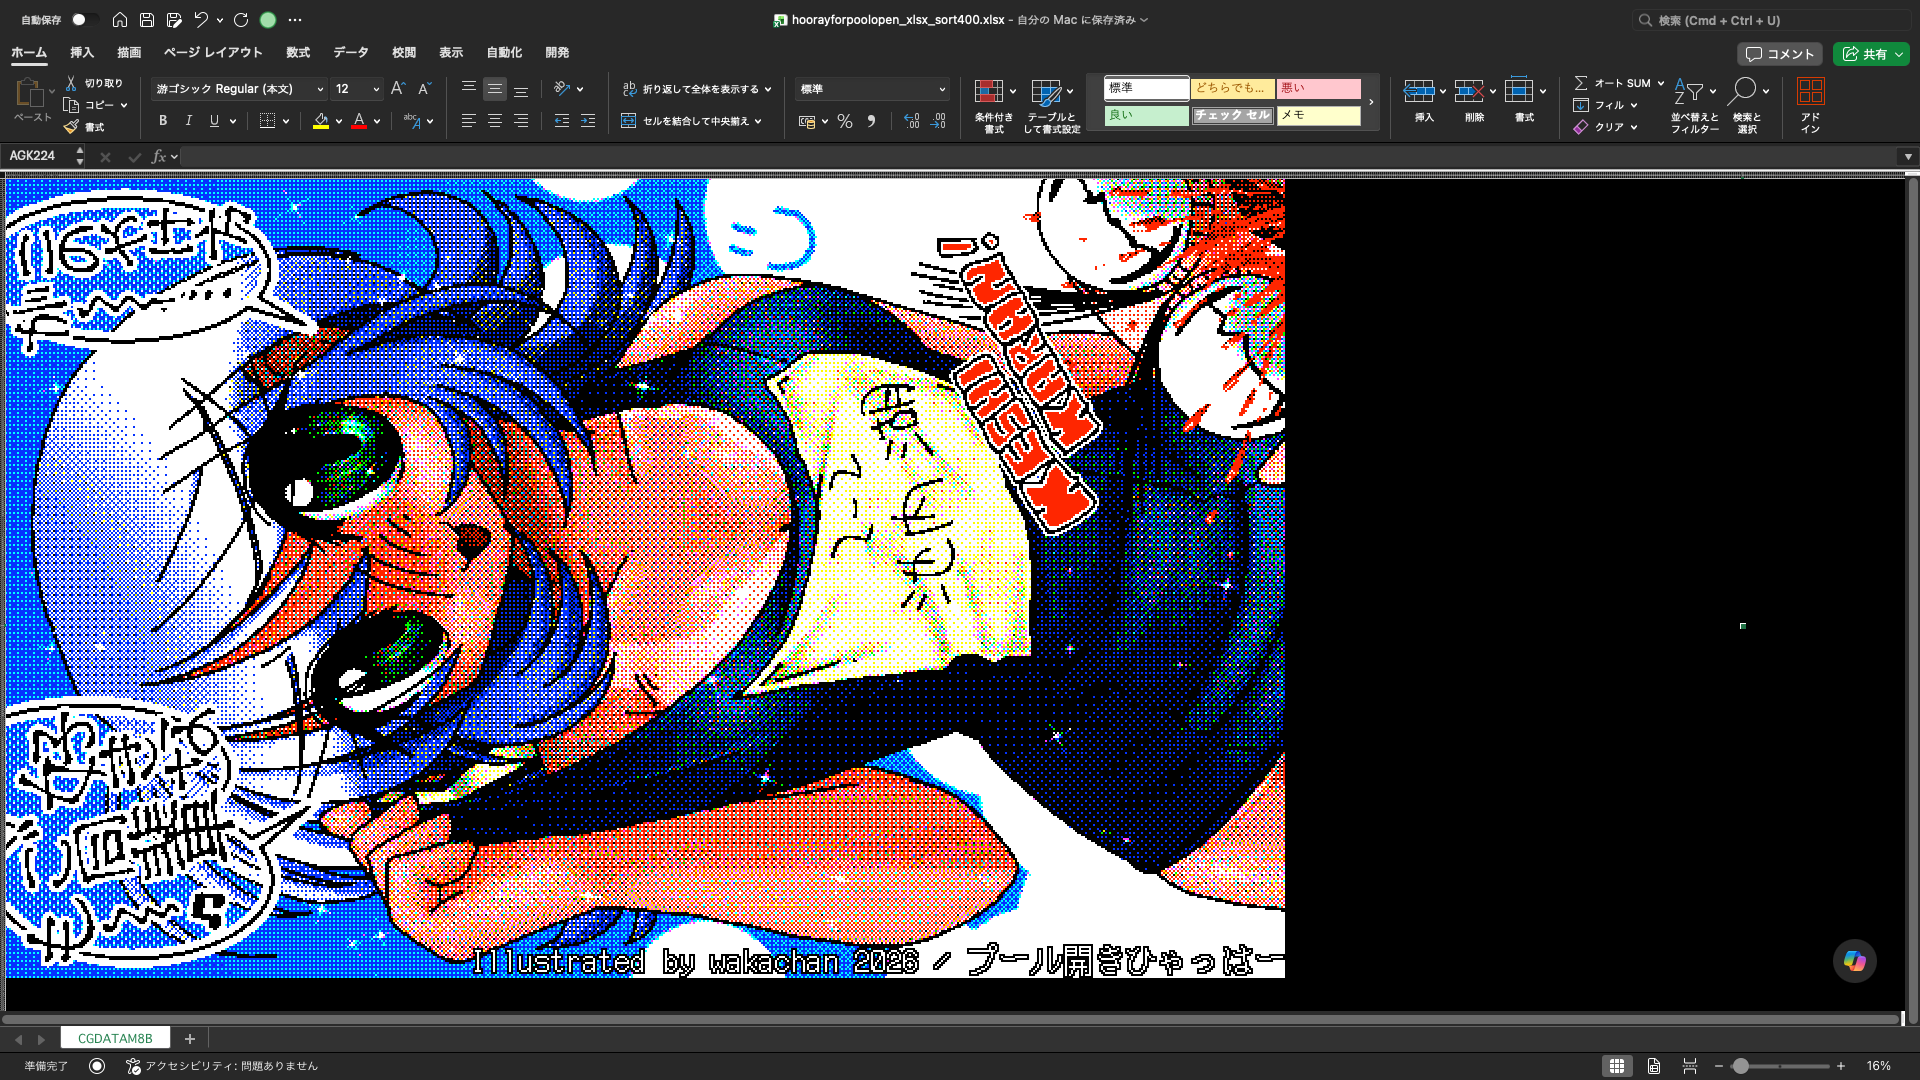Click the Save icon in title bar

coord(147,20)
